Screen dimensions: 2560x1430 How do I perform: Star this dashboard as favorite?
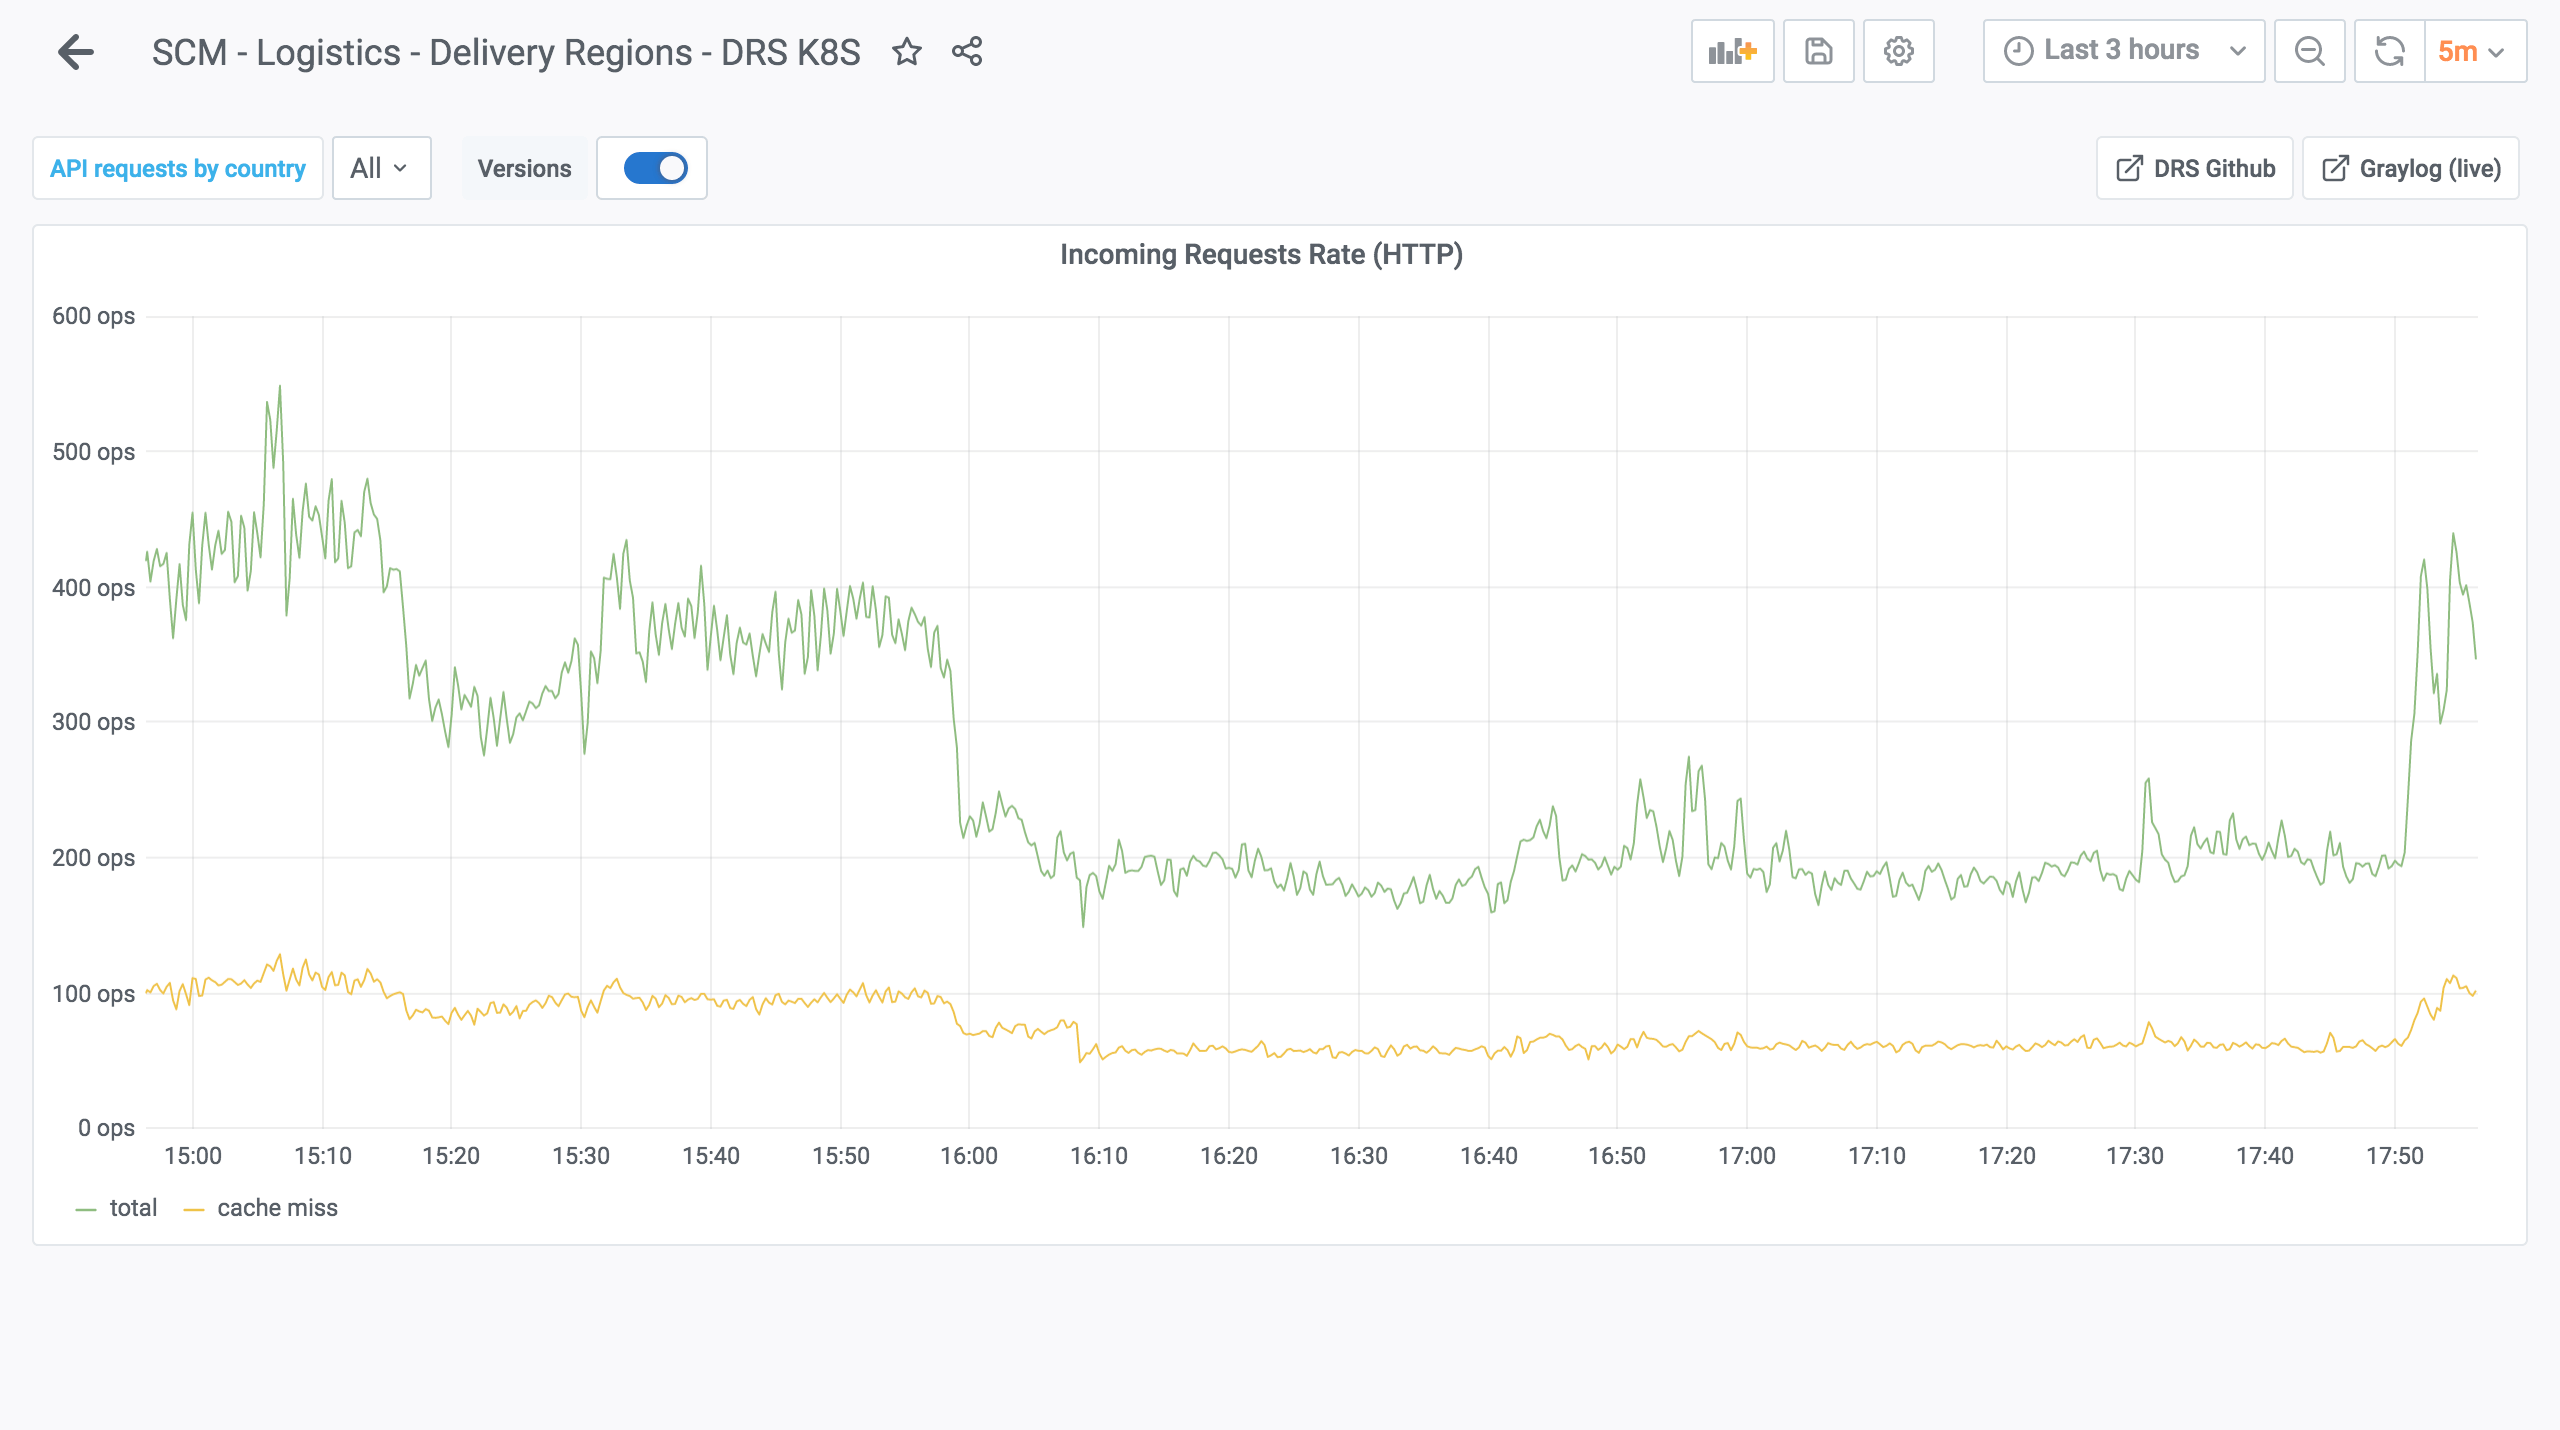click(x=907, y=52)
